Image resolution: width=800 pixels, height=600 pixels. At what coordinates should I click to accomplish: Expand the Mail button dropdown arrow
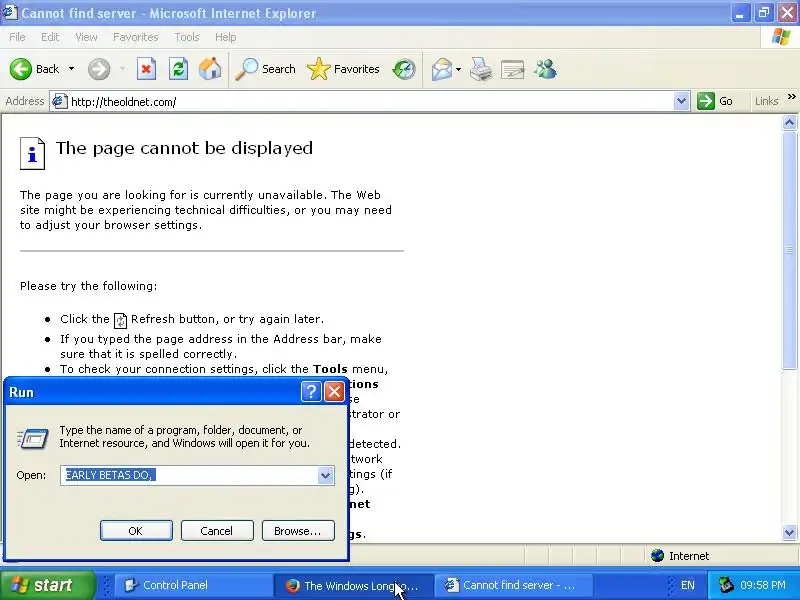(x=458, y=69)
